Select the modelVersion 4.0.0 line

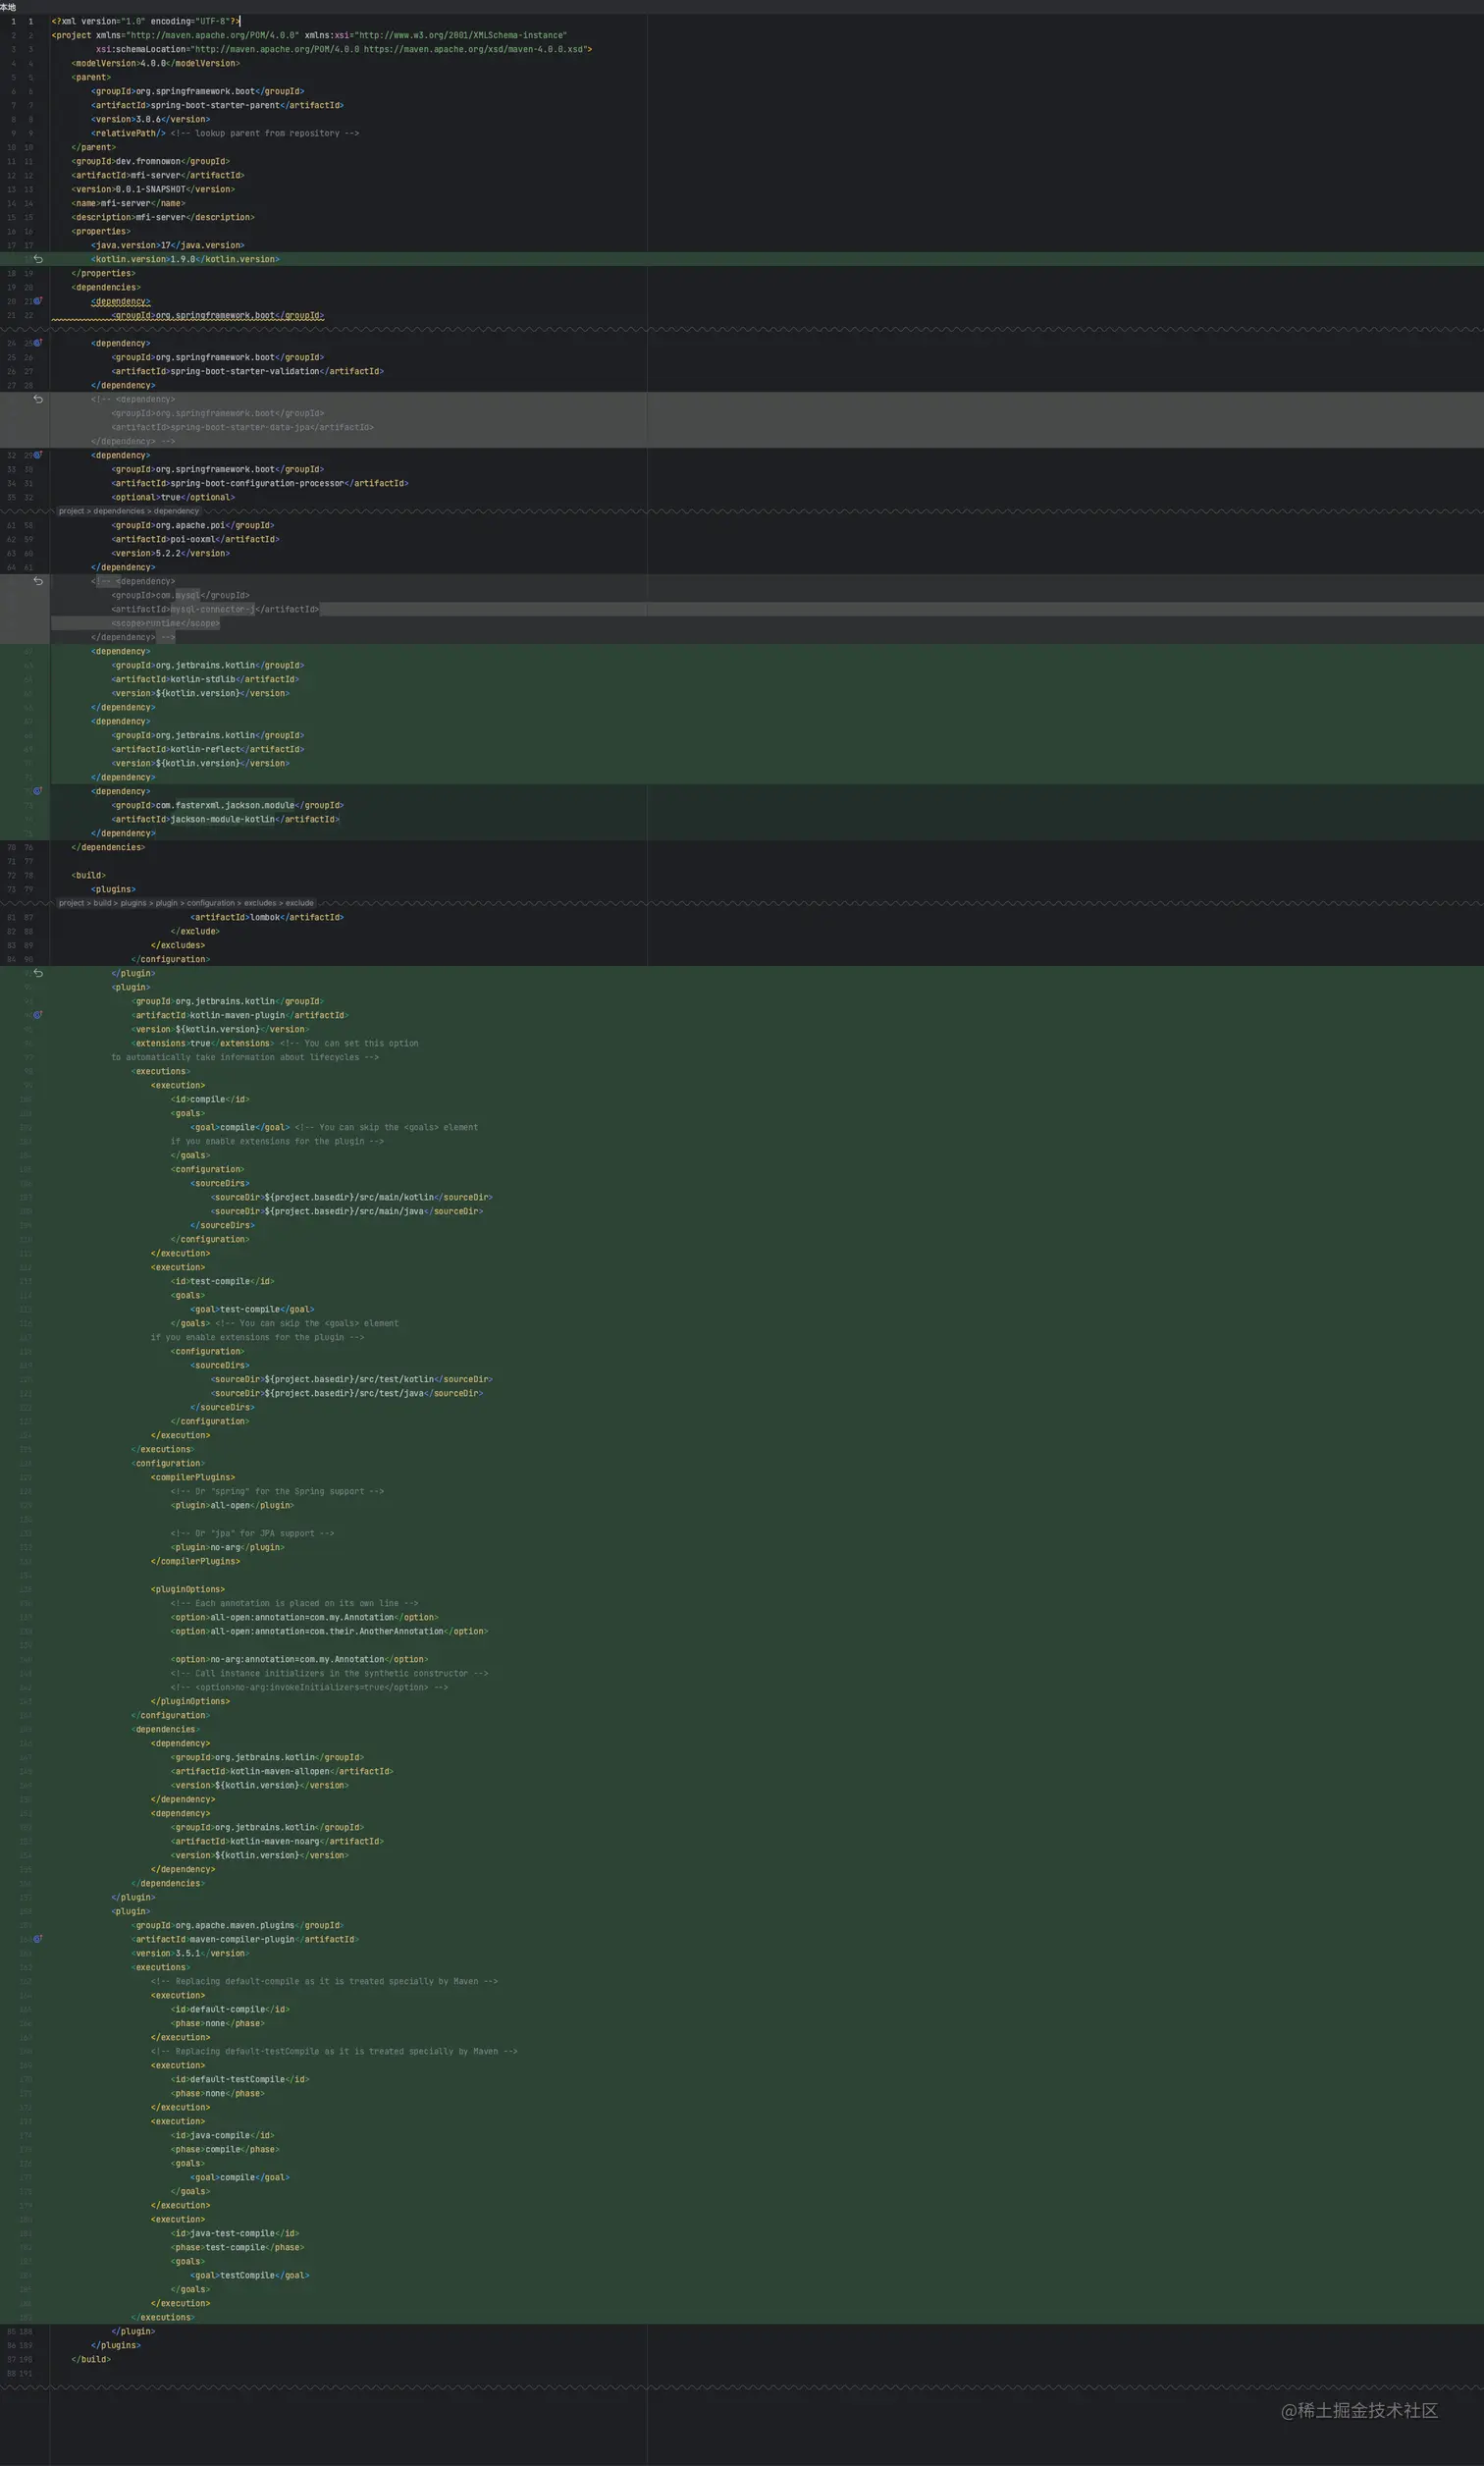[x=155, y=63]
